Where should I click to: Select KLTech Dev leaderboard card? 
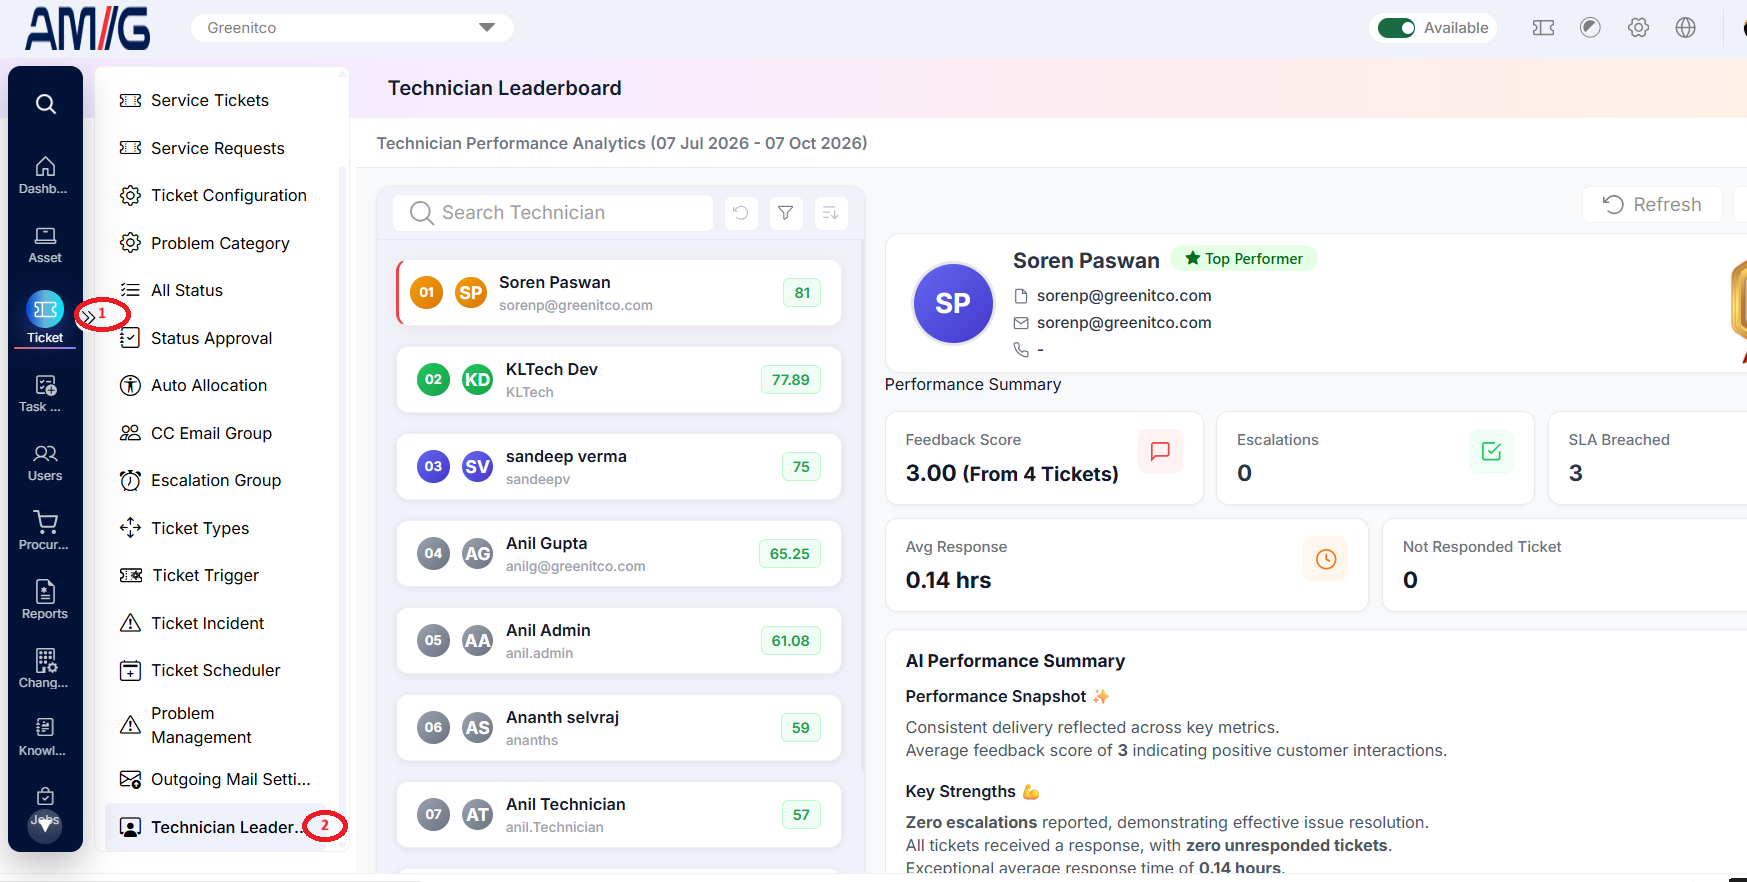[x=619, y=380]
